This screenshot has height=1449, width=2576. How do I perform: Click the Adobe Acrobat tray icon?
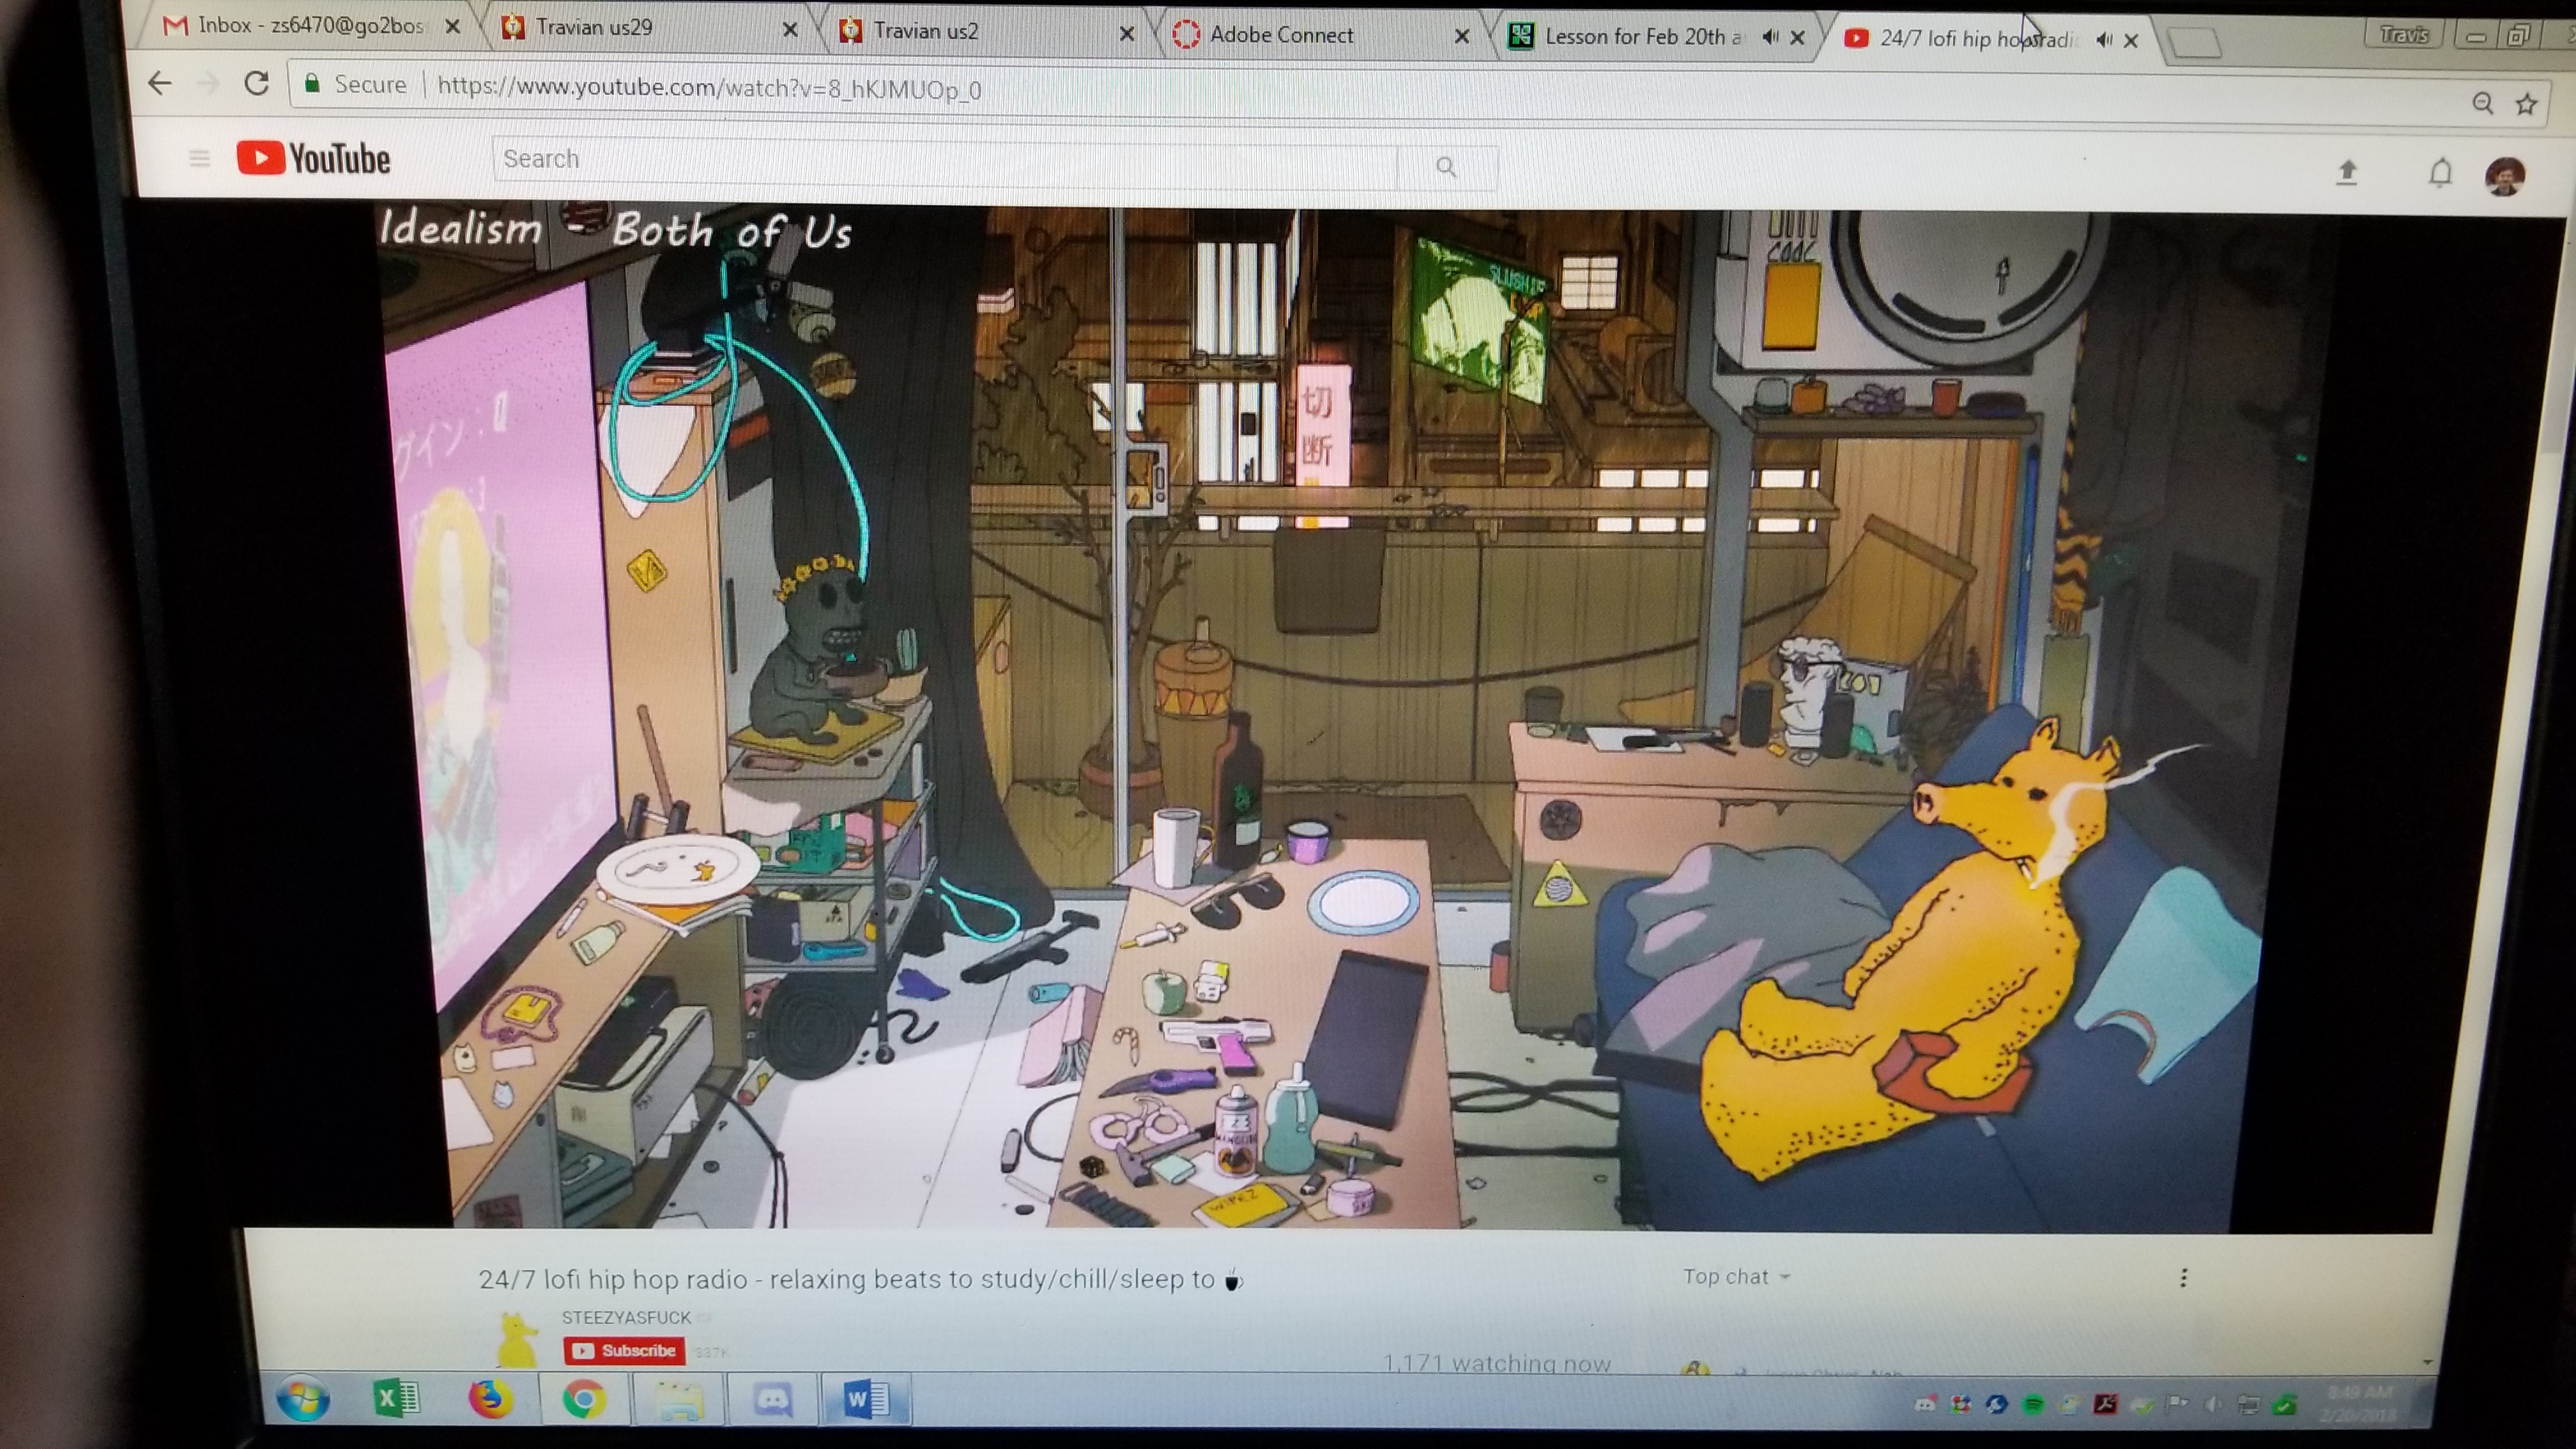click(2105, 1404)
